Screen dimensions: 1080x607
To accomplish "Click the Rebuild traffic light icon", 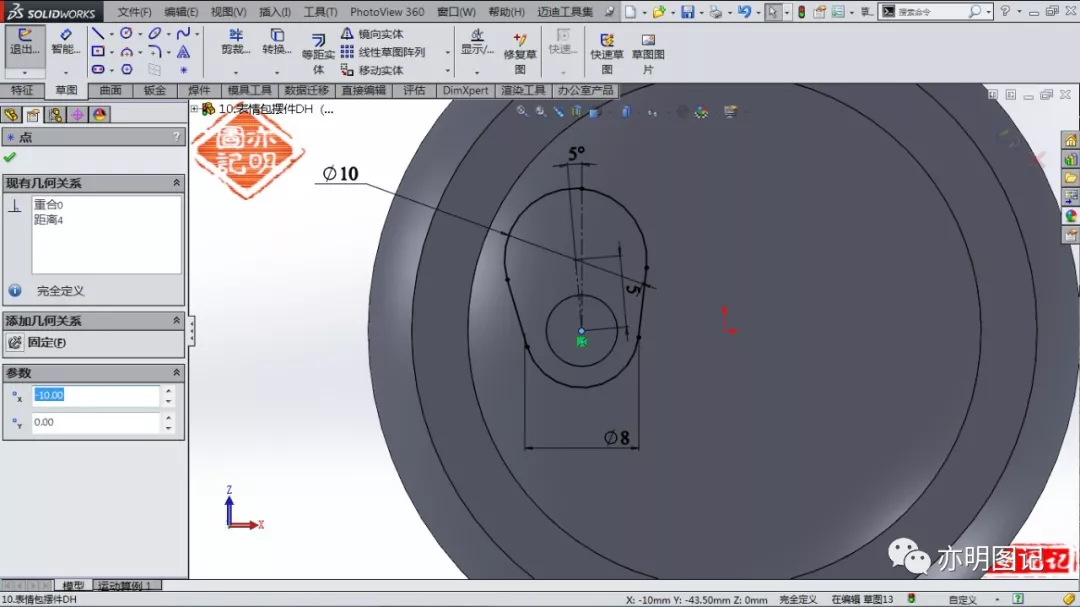I will [801, 12].
